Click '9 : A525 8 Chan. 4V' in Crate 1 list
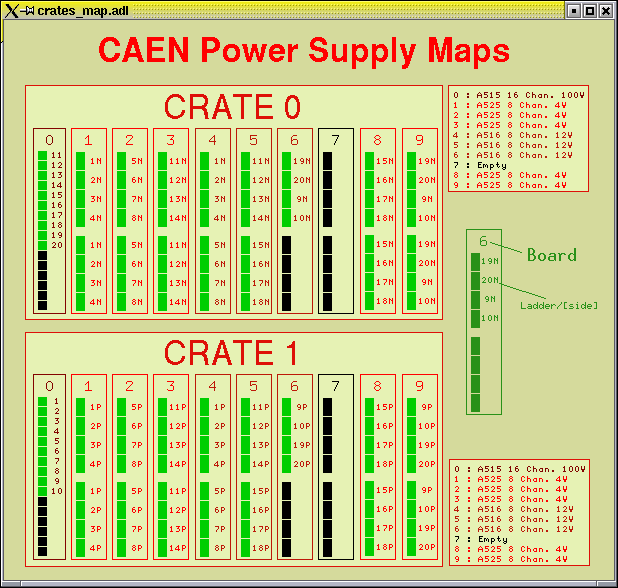This screenshot has height=588, width=618. (x=511, y=559)
